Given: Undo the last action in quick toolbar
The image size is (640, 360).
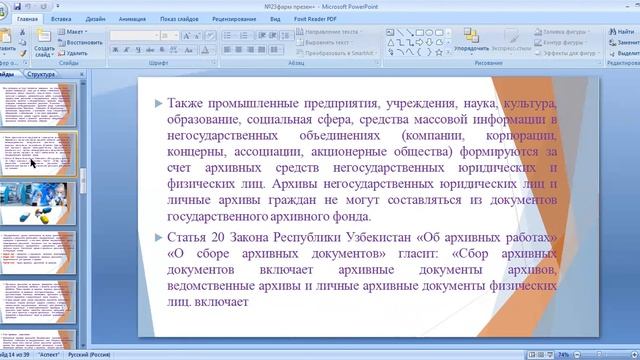Looking at the screenshot, I should (x=29, y=7).
